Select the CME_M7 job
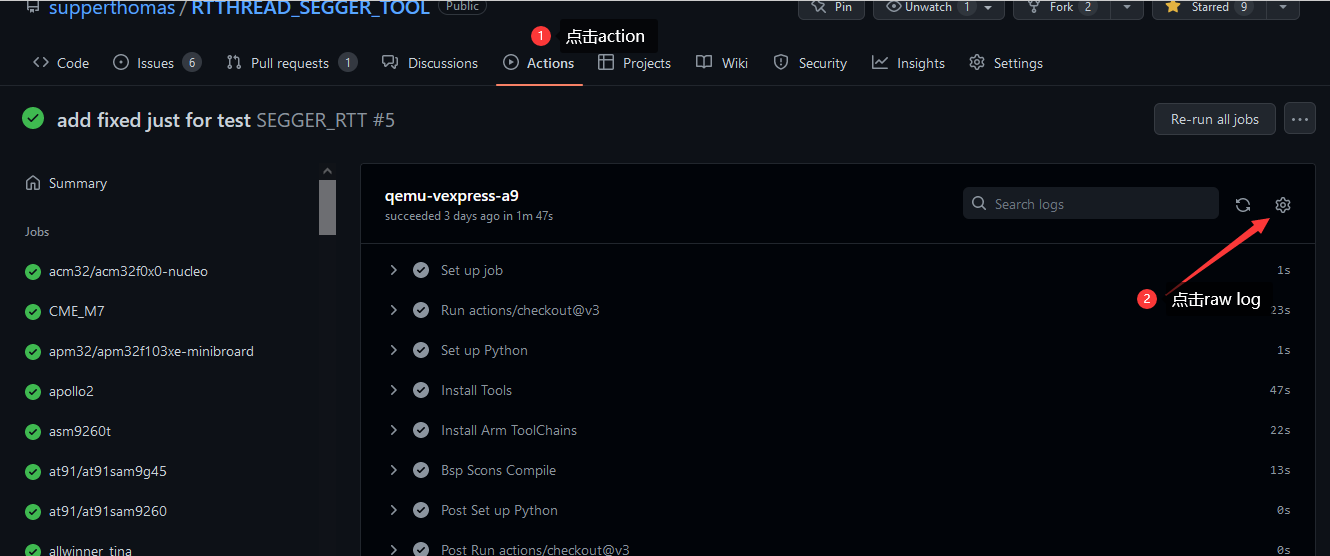Screen dimensions: 1330x556 [77, 311]
